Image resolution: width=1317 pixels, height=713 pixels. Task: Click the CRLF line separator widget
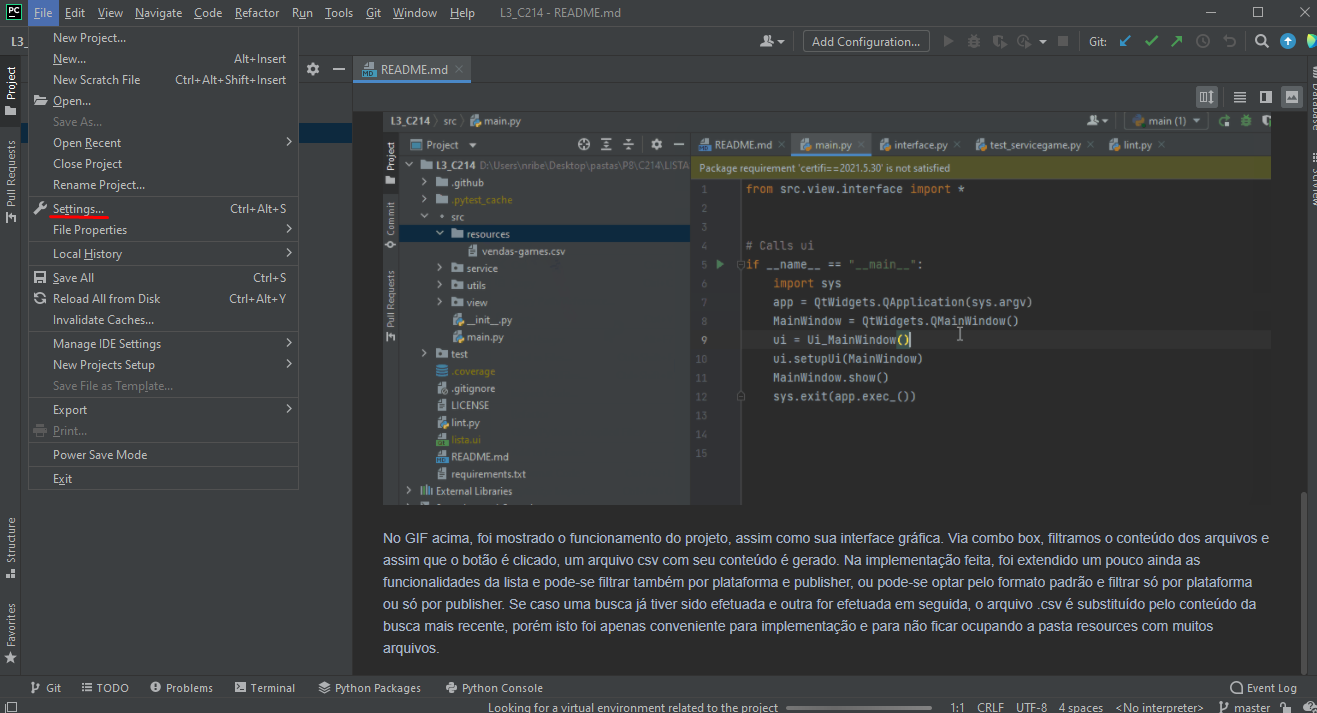[x=990, y=707]
